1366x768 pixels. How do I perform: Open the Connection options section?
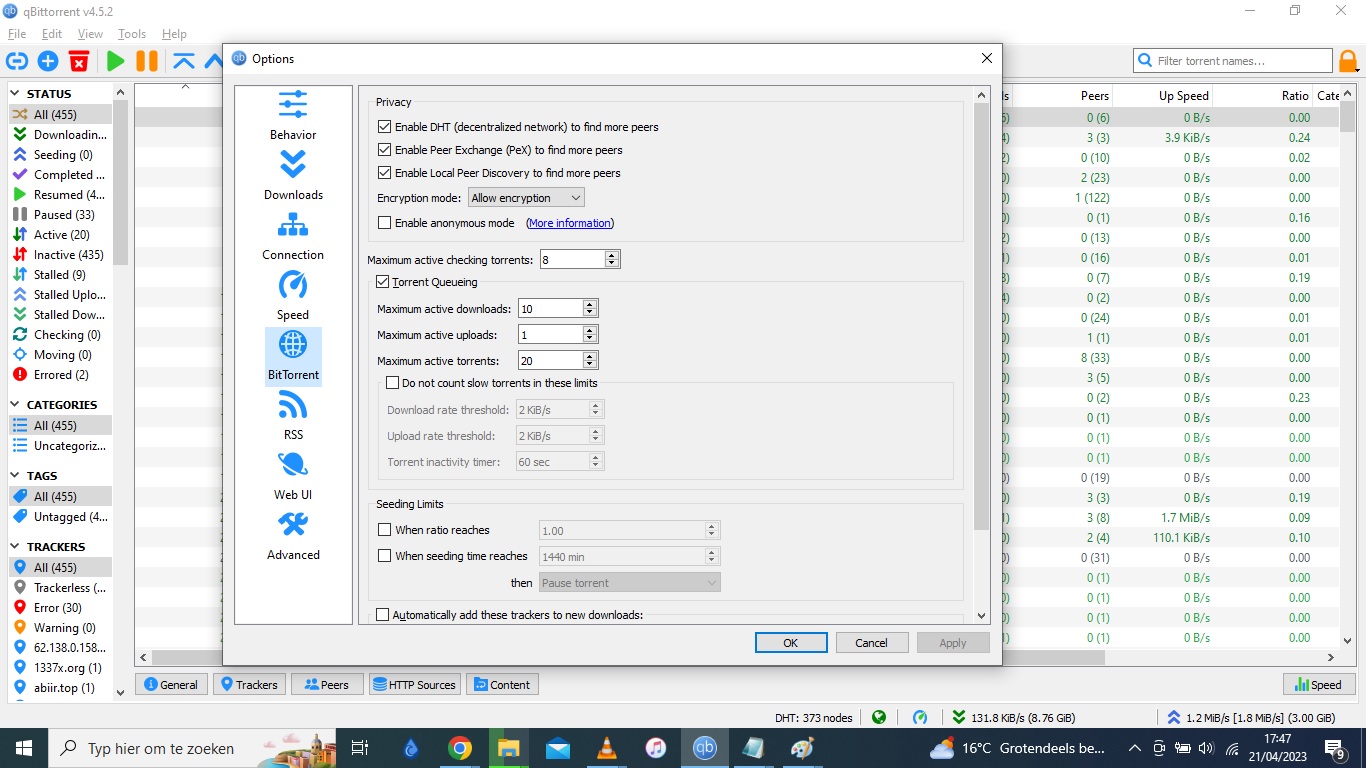click(x=293, y=236)
